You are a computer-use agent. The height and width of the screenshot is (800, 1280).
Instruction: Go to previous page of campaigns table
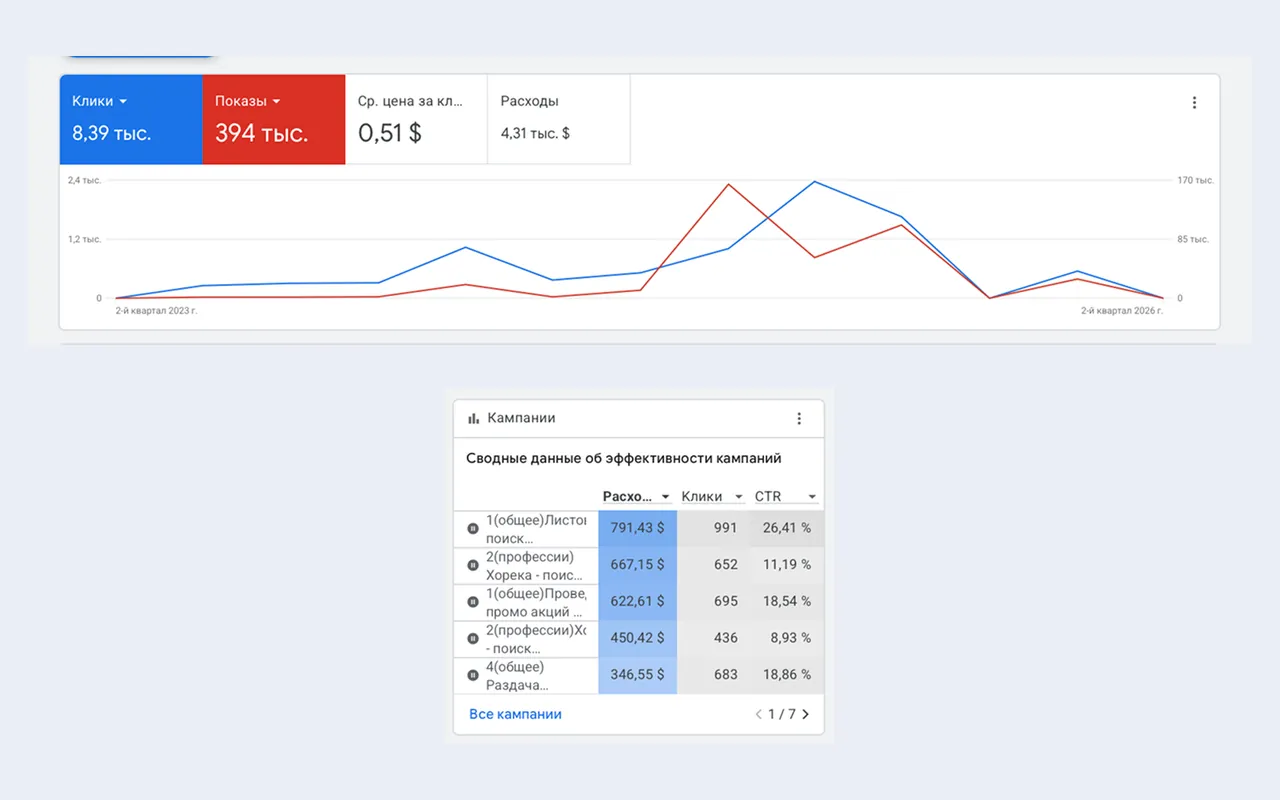tap(758, 714)
